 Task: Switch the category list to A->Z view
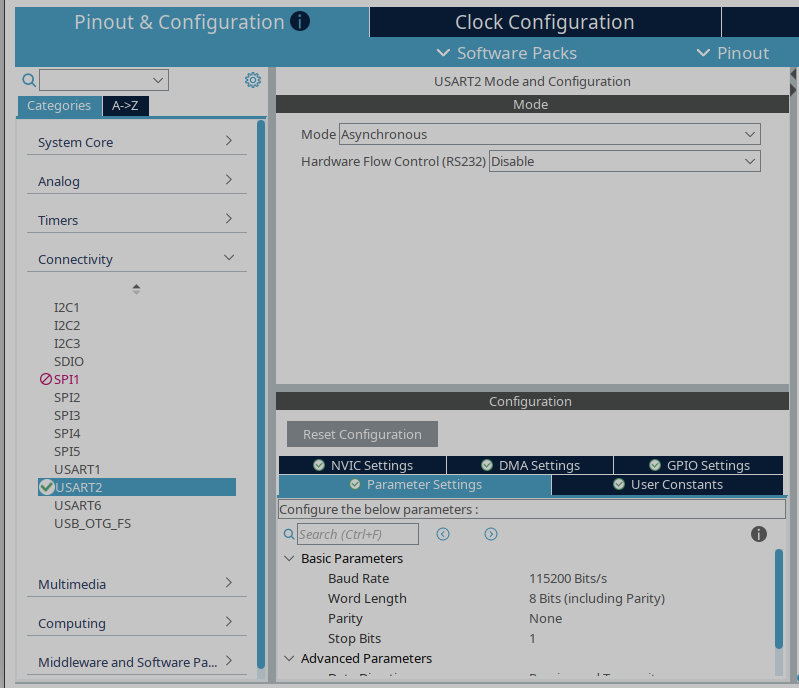point(126,106)
